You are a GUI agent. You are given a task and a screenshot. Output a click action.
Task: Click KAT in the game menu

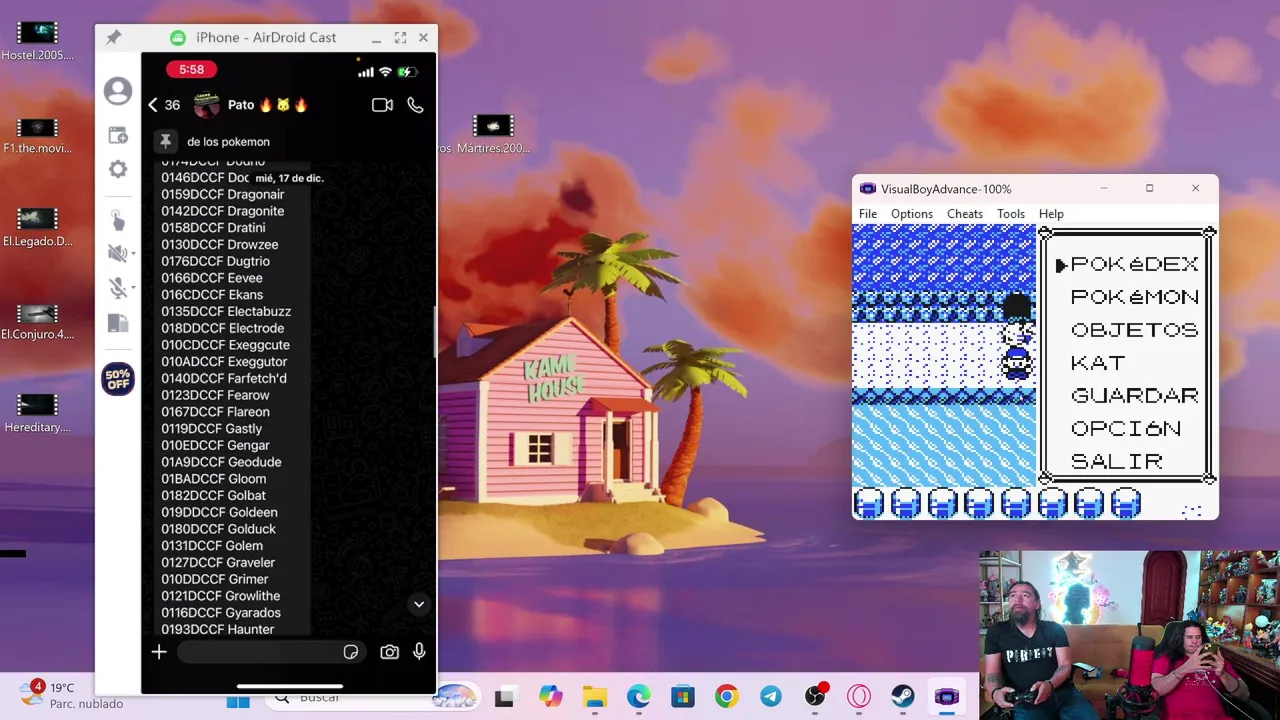click(1098, 363)
